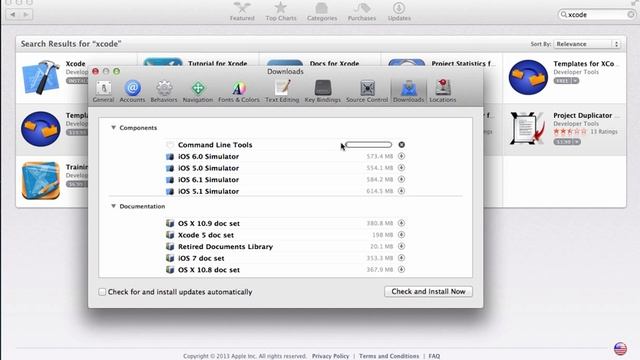
Task: Click the App Store search field
Action: pyautogui.click(x=596, y=14)
